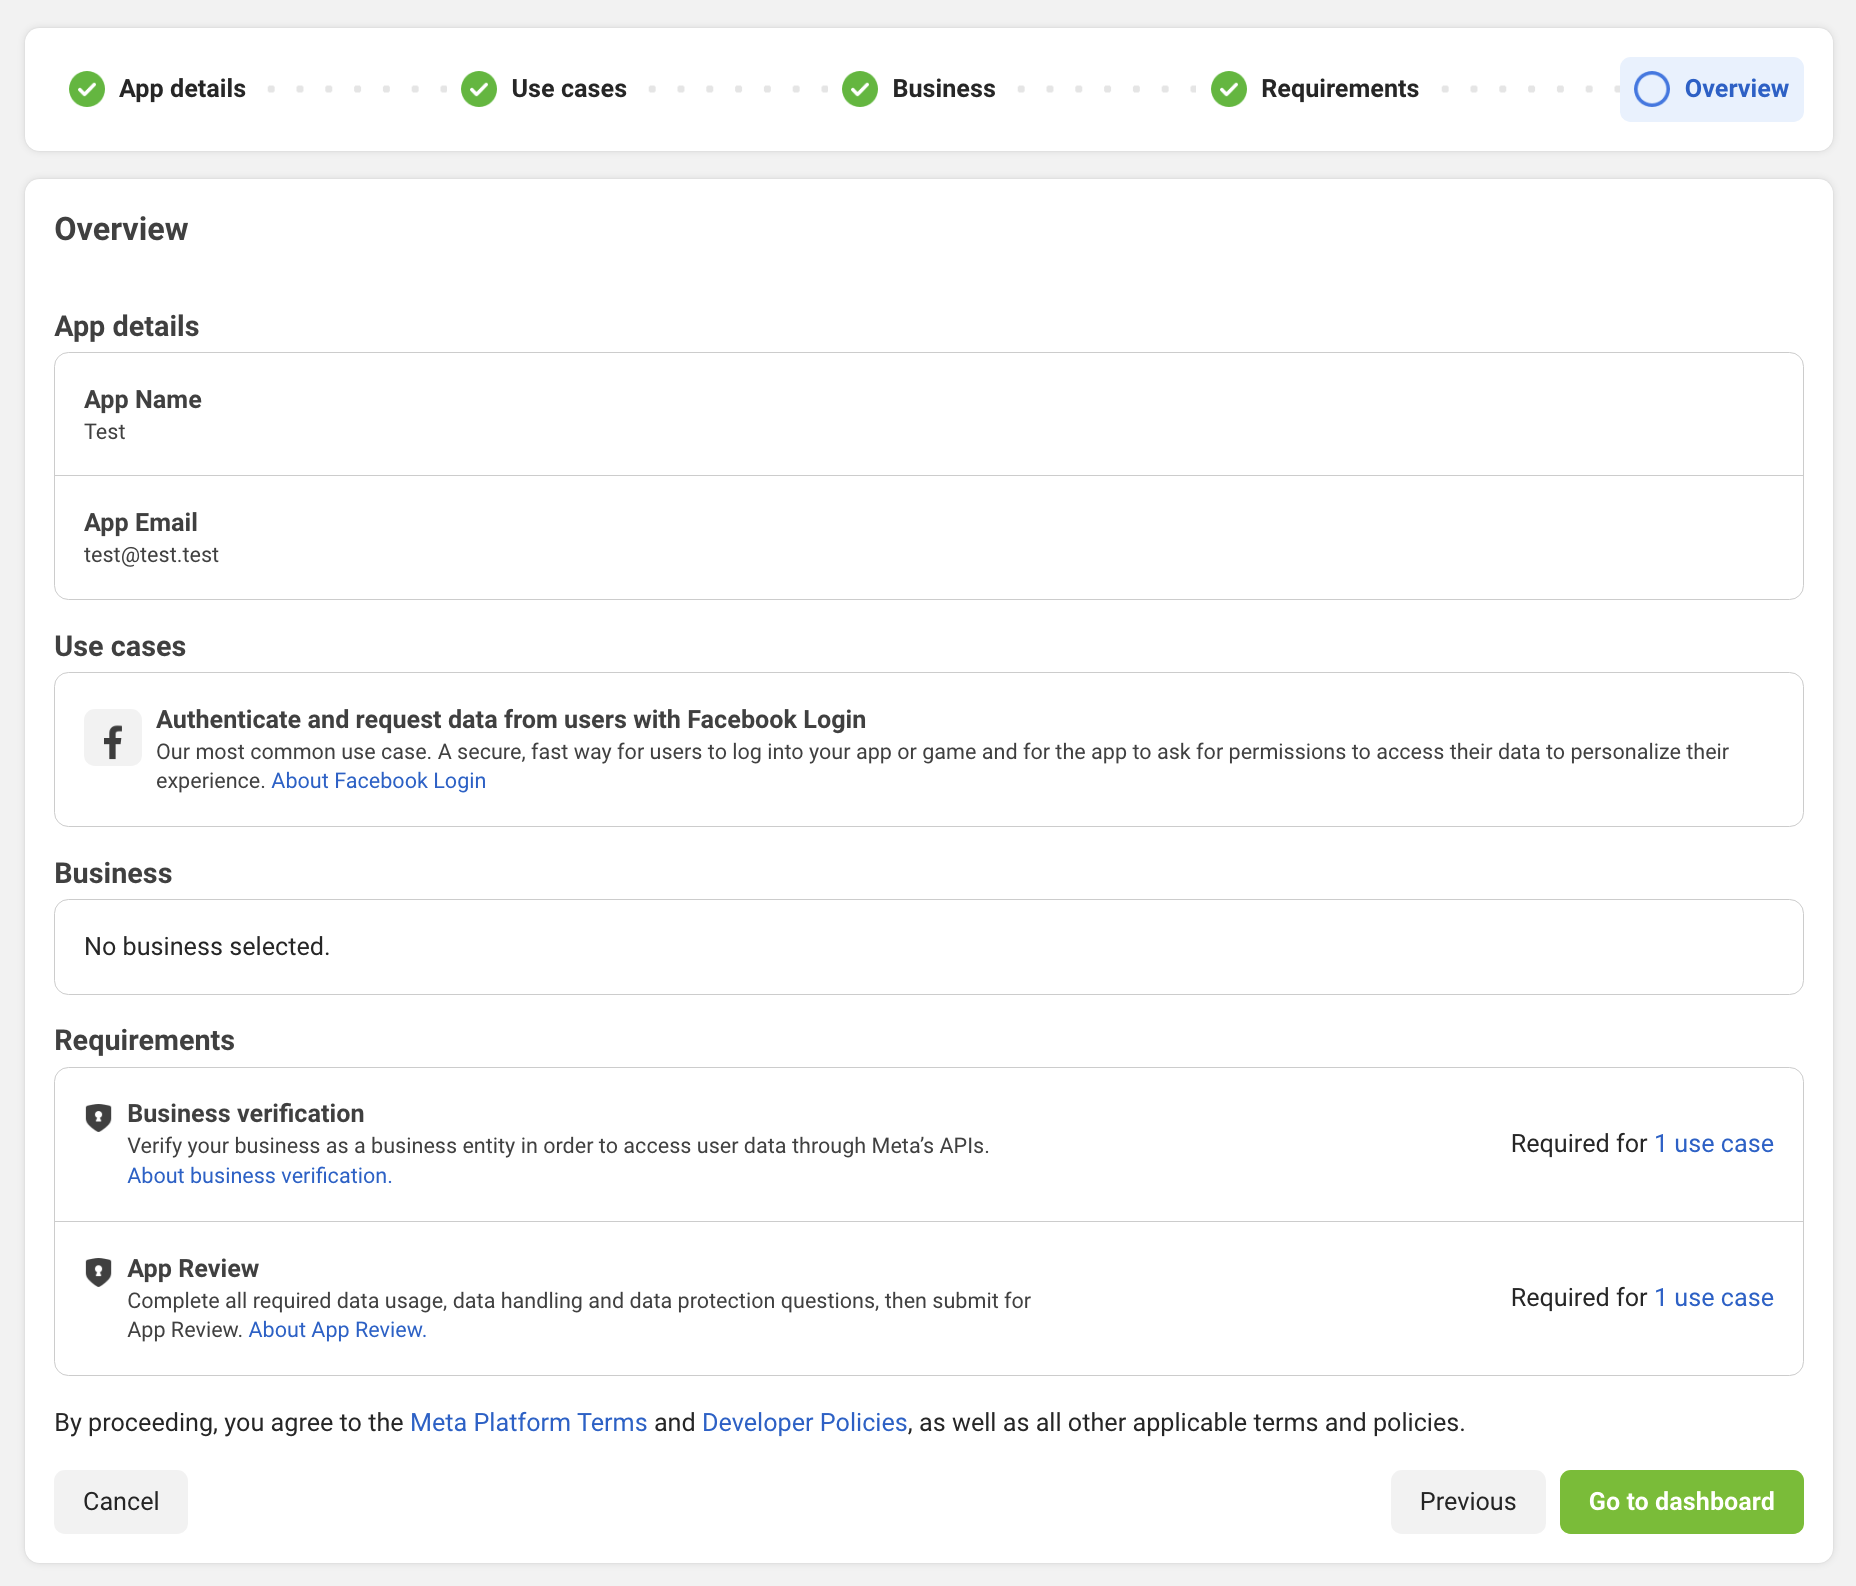Click the 'Overview' page heading

coord(121,229)
